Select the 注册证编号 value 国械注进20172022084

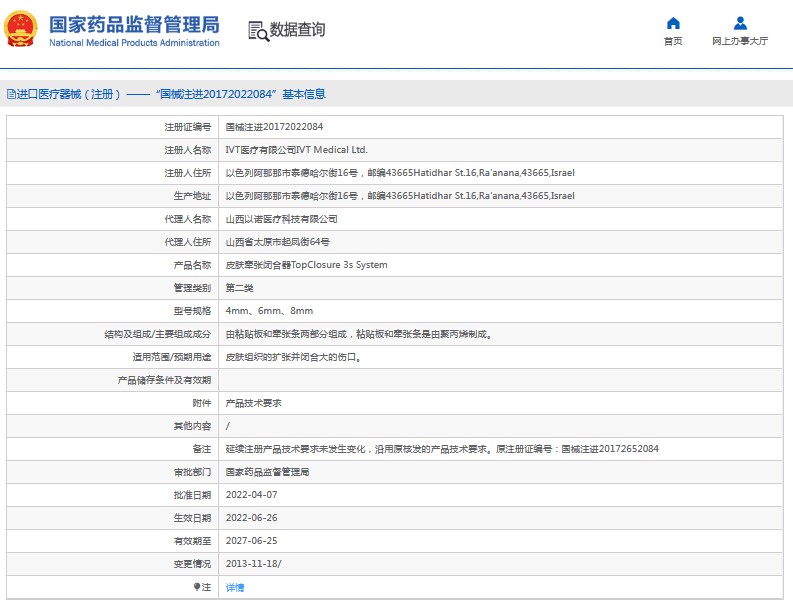(274, 127)
